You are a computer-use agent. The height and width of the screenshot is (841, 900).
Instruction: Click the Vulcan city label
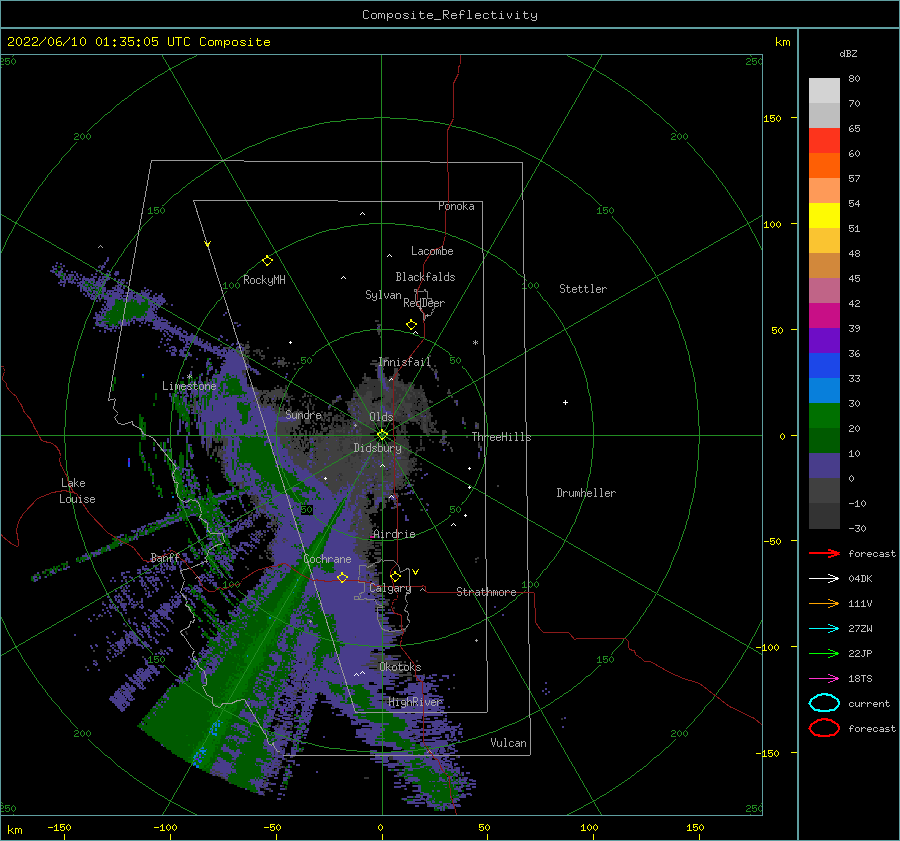click(x=509, y=743)
